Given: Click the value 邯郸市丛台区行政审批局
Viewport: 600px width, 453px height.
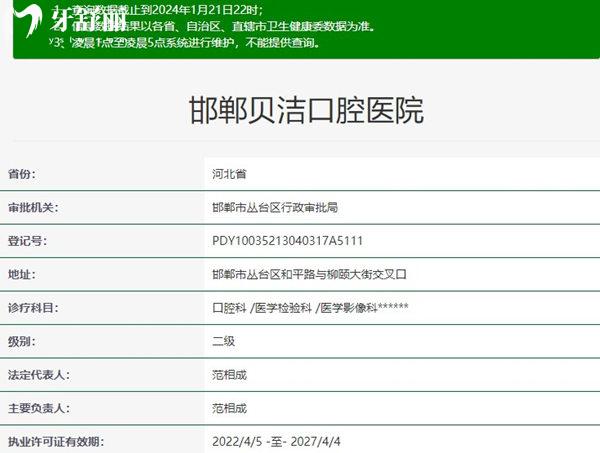Looking at the screenshot, I should [275, 207].
